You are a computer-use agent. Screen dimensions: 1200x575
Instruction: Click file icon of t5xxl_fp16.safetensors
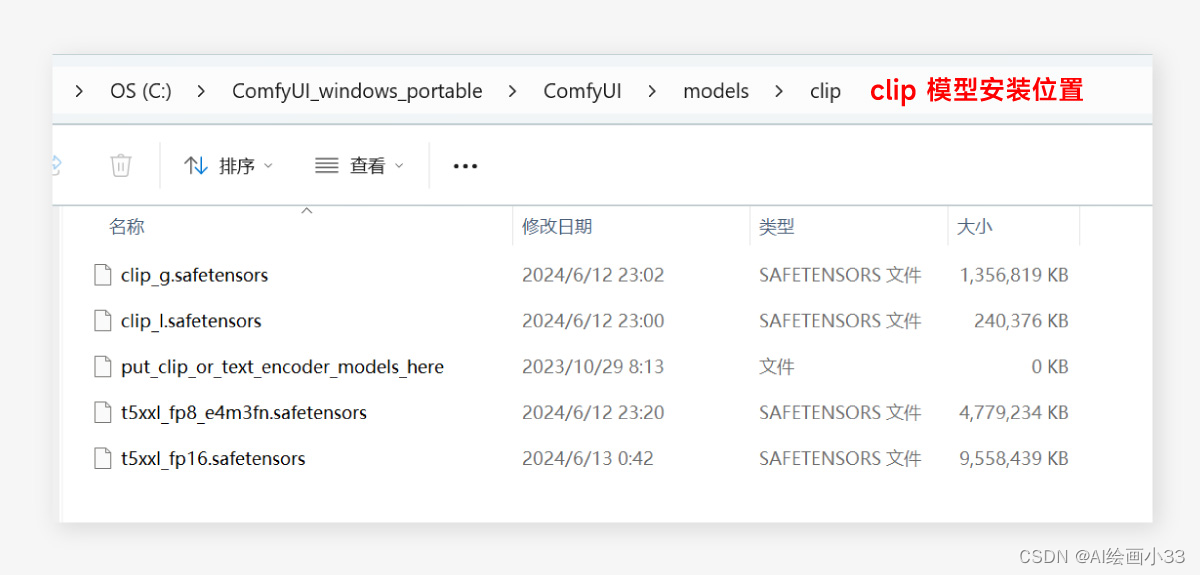coord(102,459)
